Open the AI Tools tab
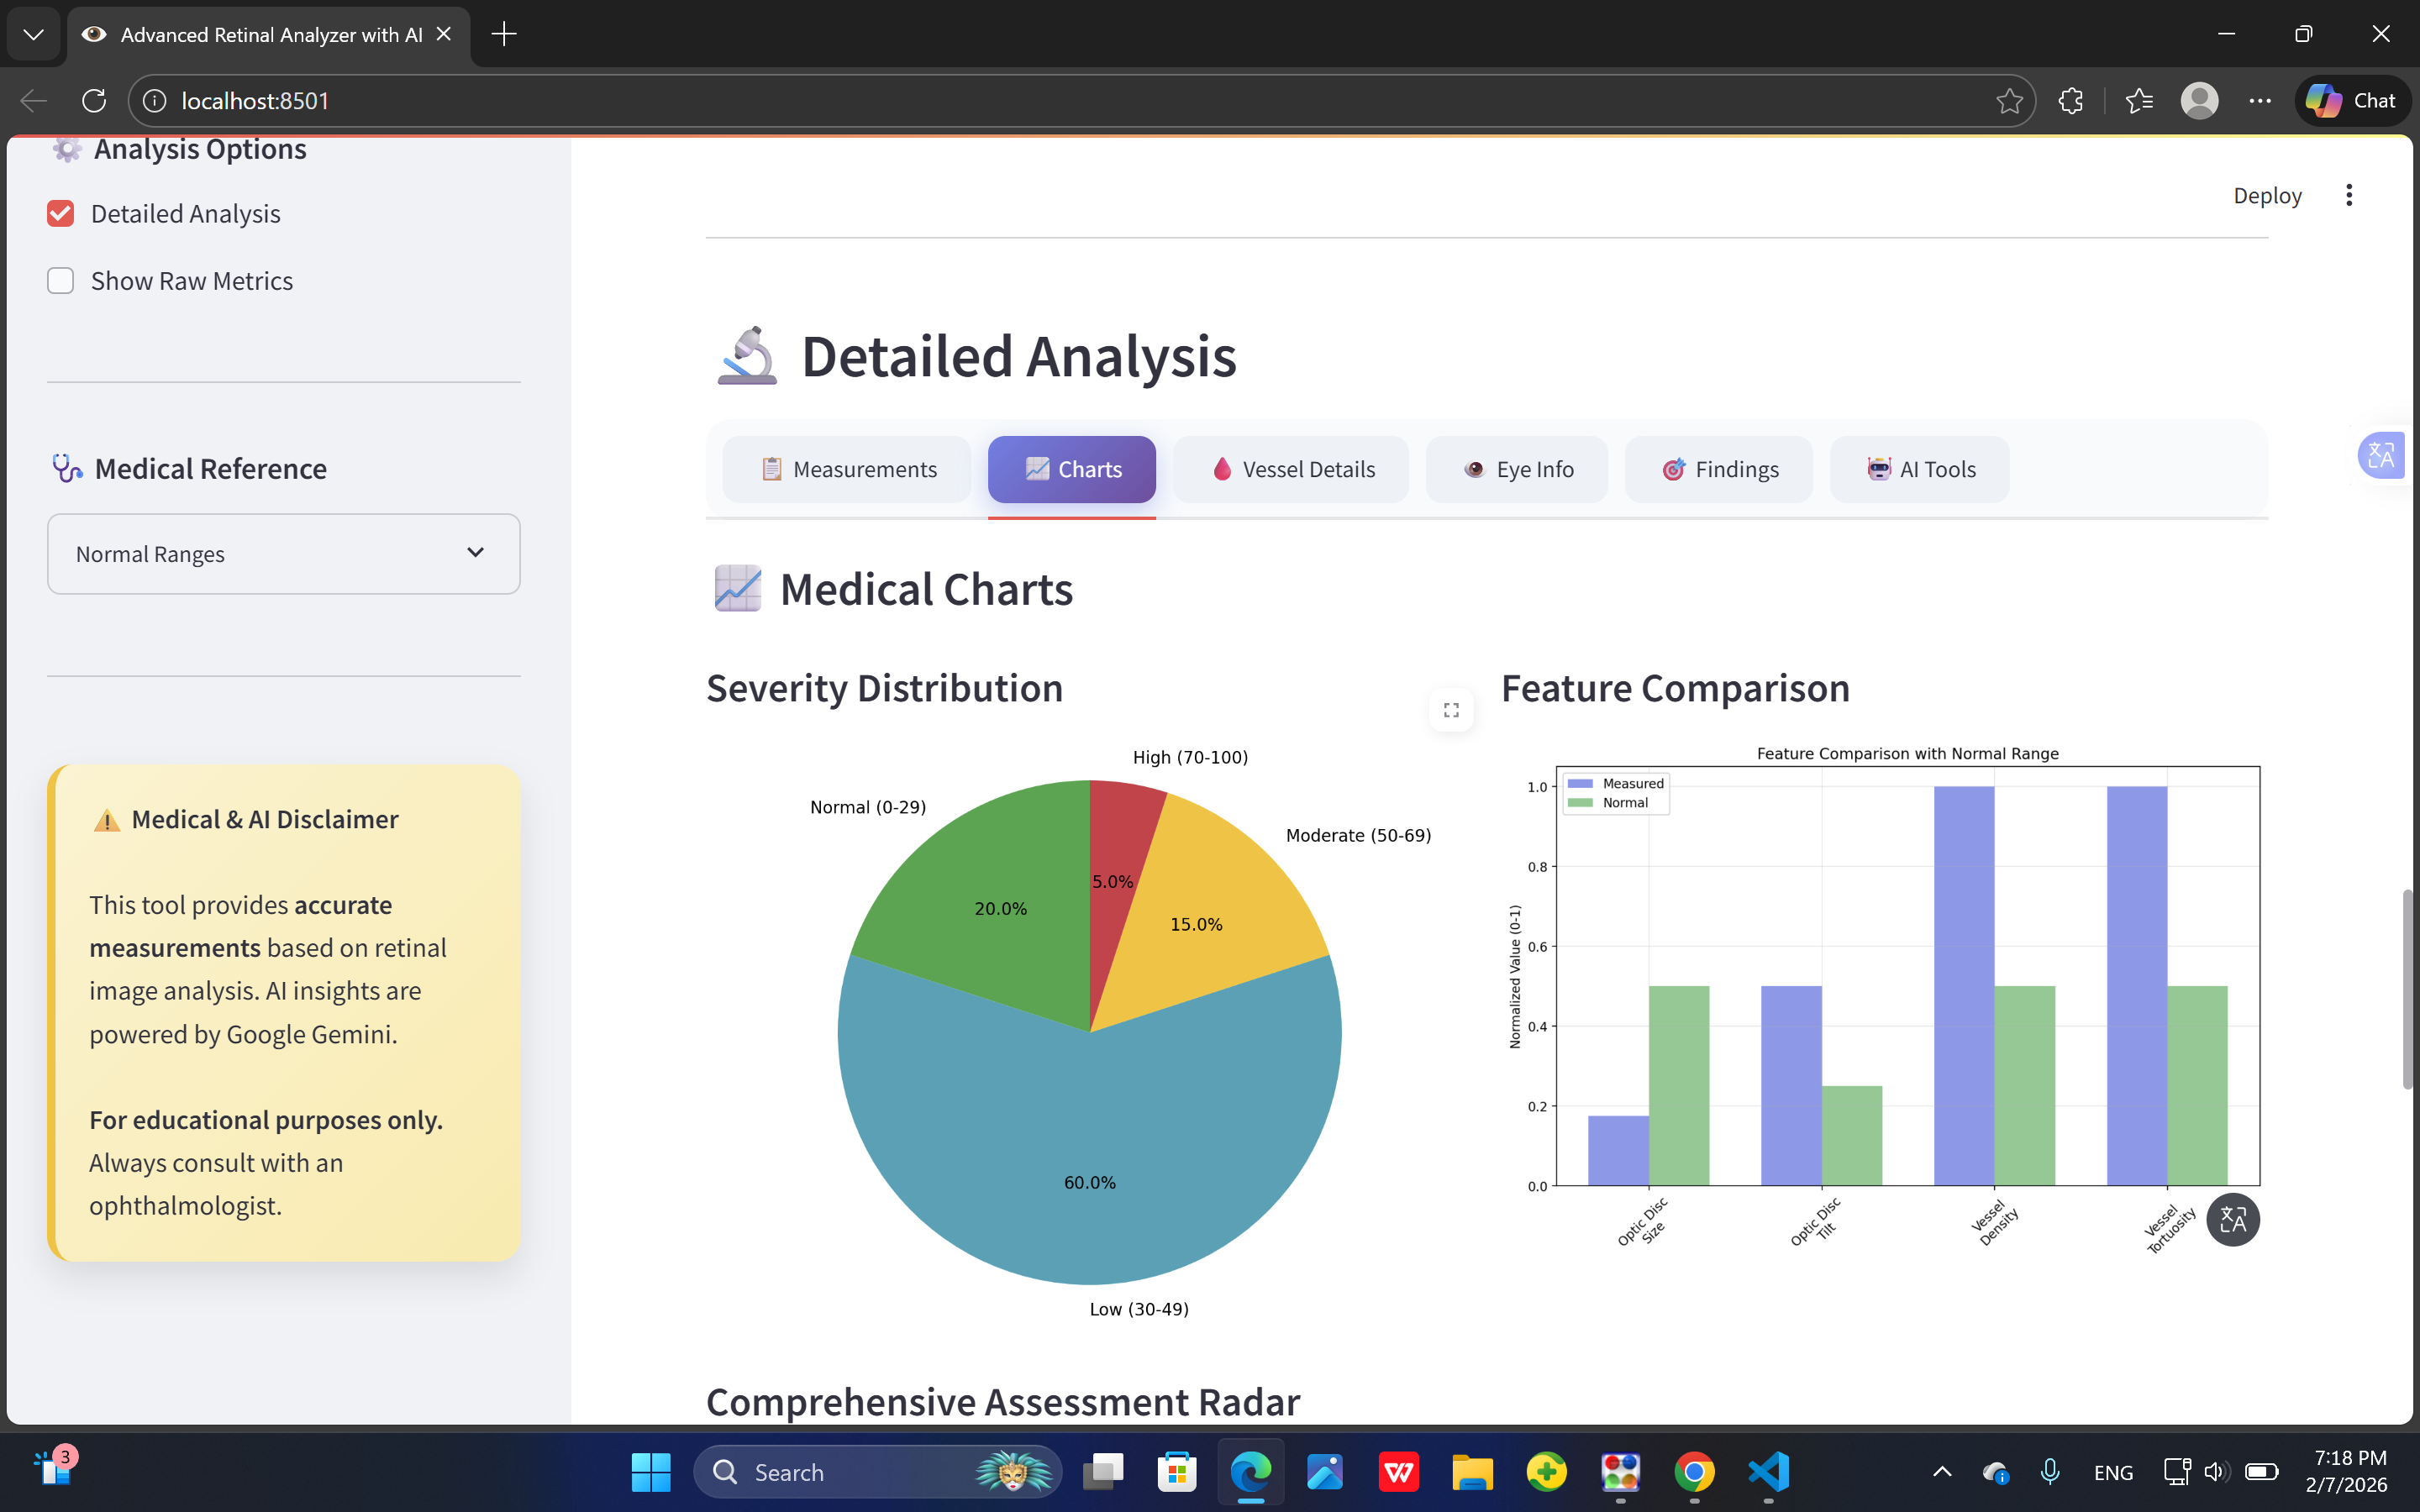 pyautogui.click(x=1920, y=469)
